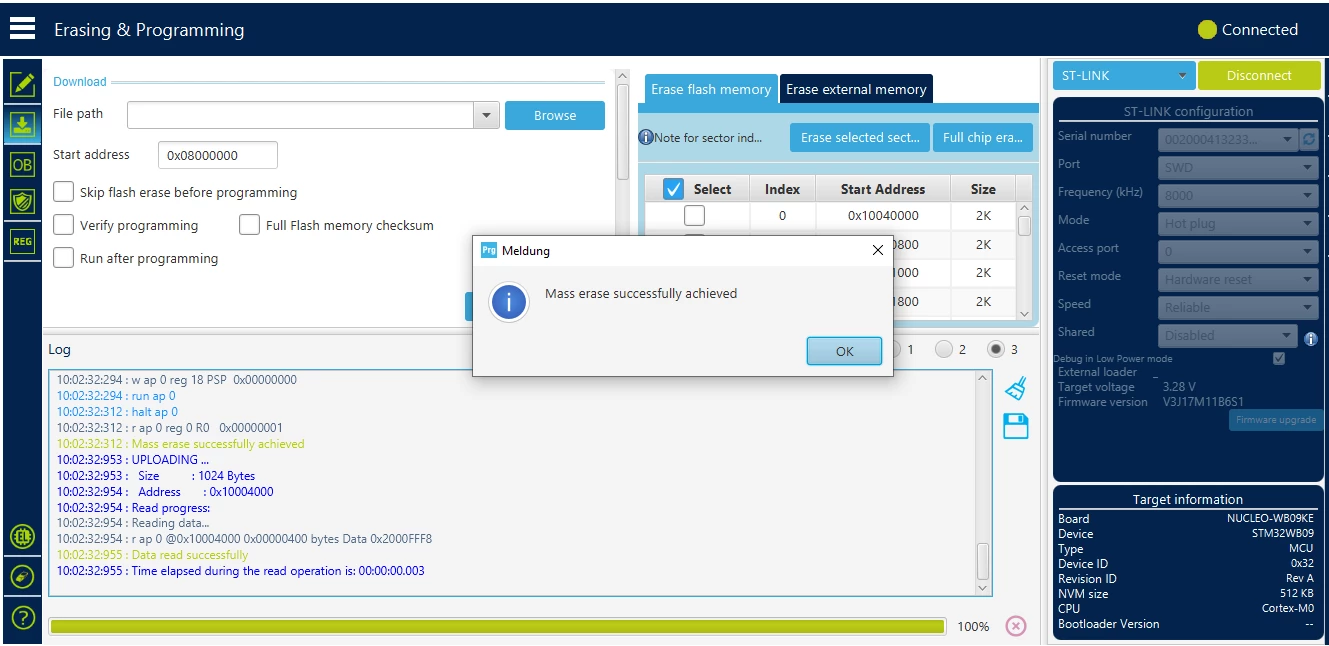1329x646 pixels.
Task: Enable Skip flash erase before programming
Action: [64, 192]
